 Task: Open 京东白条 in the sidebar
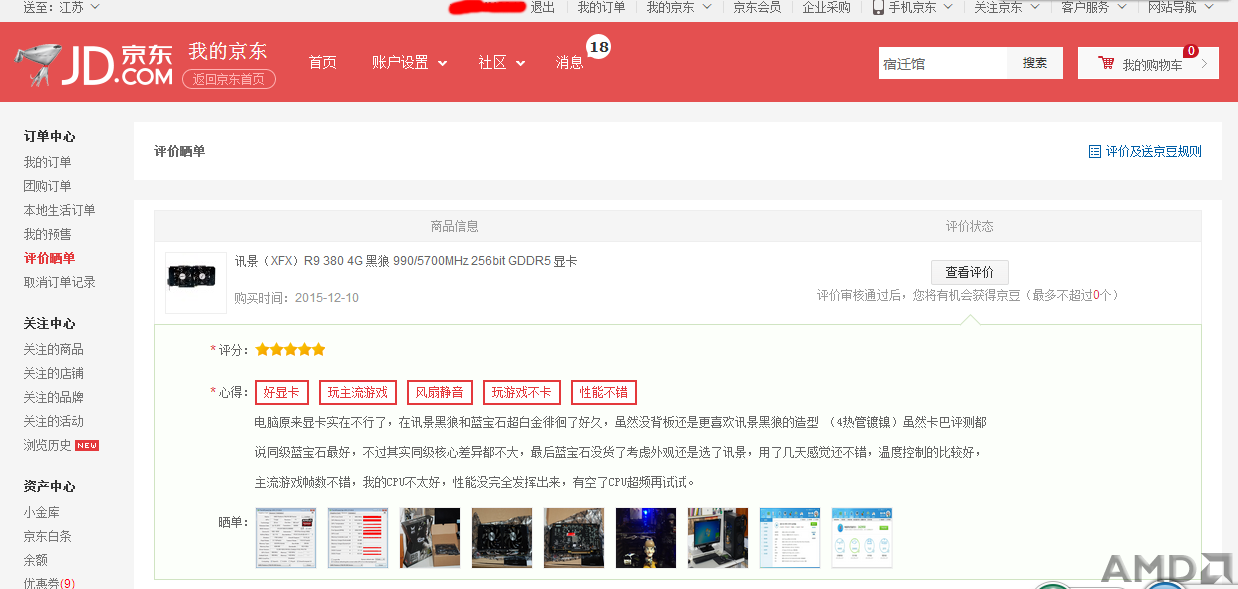[48, 536]
